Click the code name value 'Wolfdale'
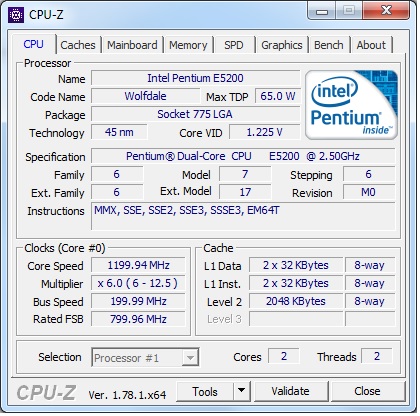Image resolution: width=420 pixels, height=416 pixels. pos(145,96)
